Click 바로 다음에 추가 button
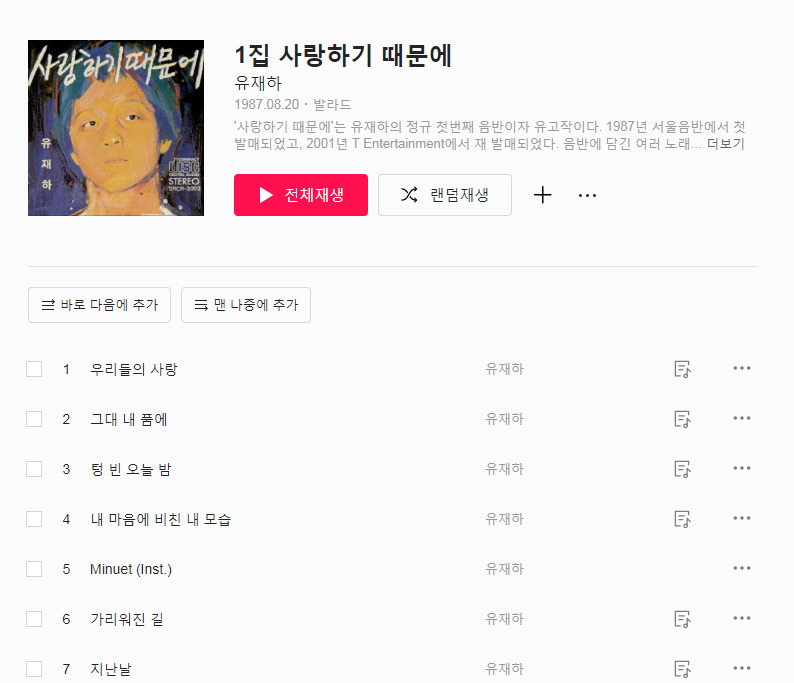This screenshot has width=794, height=683. tap(99, 305)
